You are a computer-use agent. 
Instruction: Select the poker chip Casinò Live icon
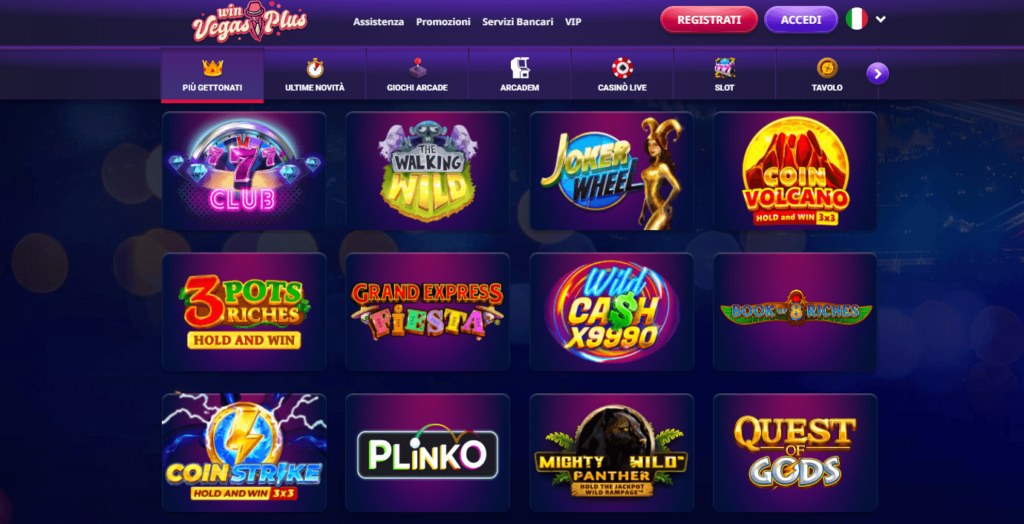pos(622,67)
